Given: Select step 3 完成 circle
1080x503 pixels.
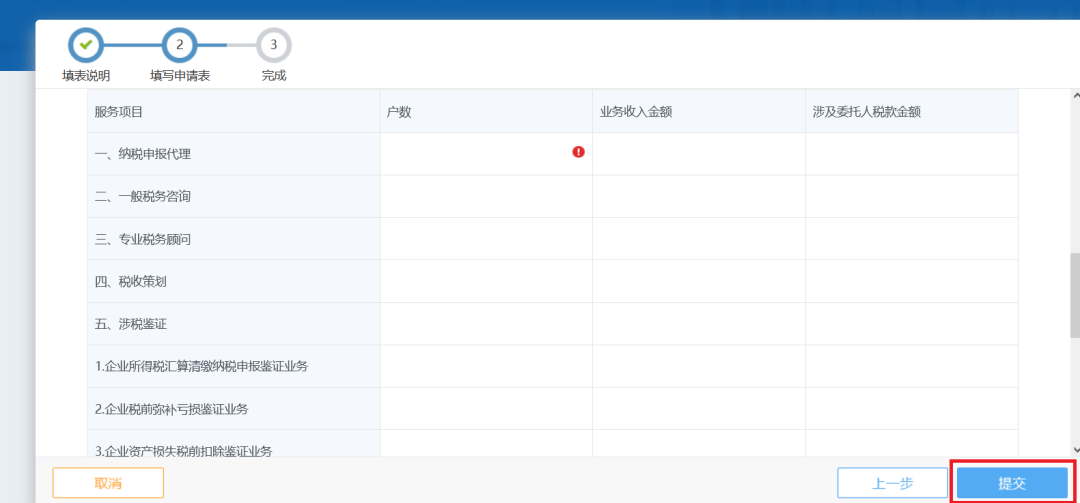Looking at the screenshot, I should (x=273, y=45).
